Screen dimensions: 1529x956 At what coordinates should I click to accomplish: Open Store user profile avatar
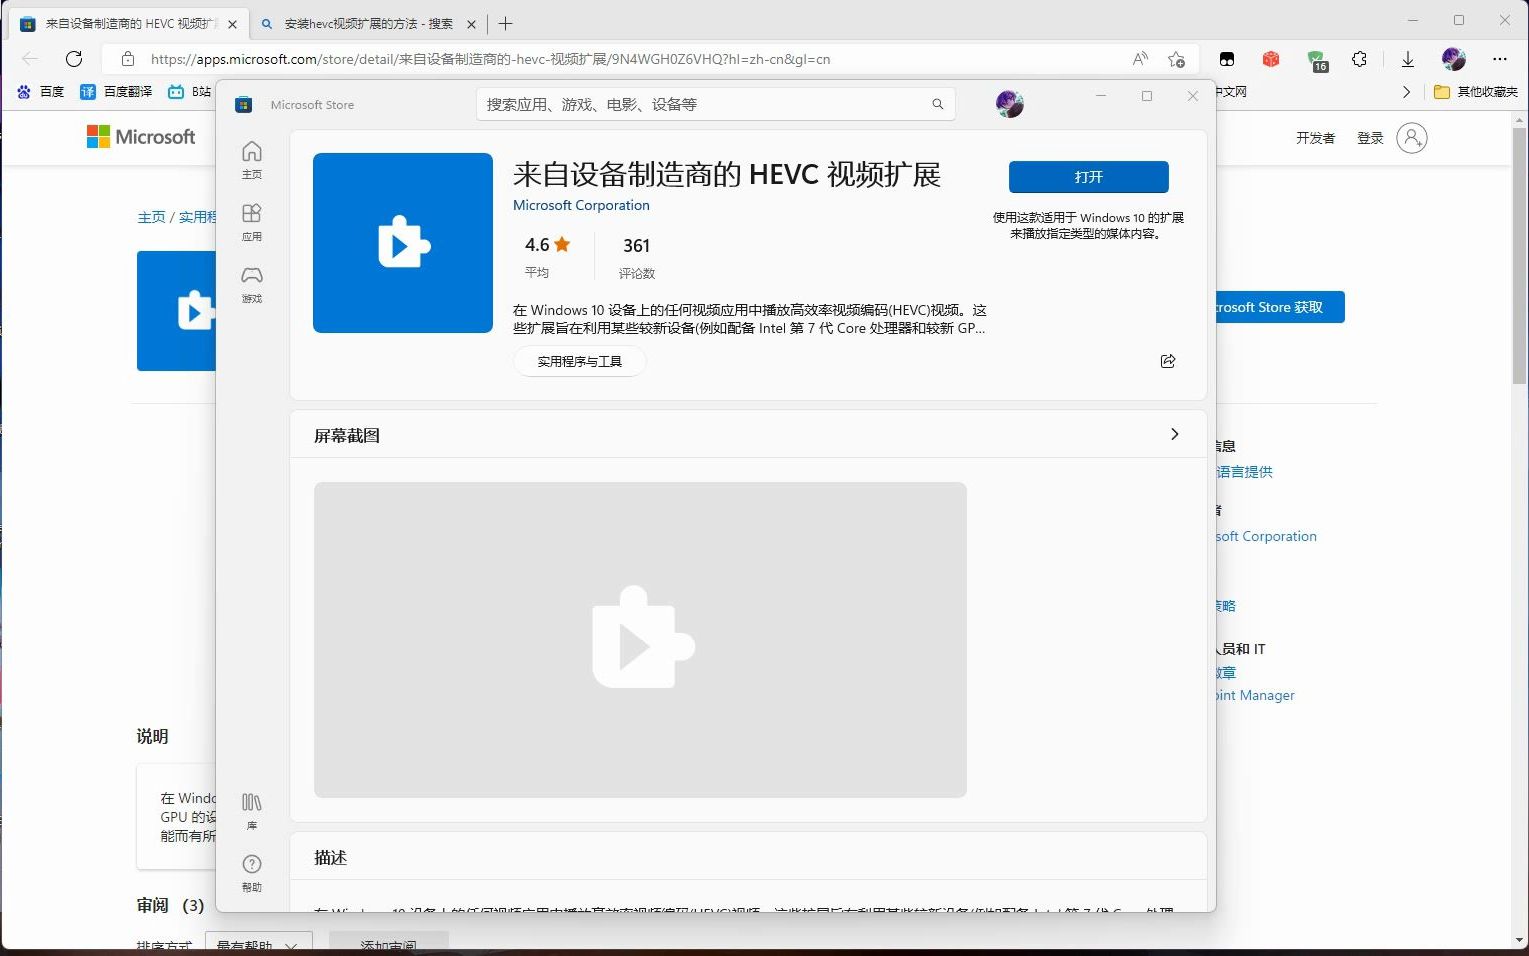[1010, 104]
